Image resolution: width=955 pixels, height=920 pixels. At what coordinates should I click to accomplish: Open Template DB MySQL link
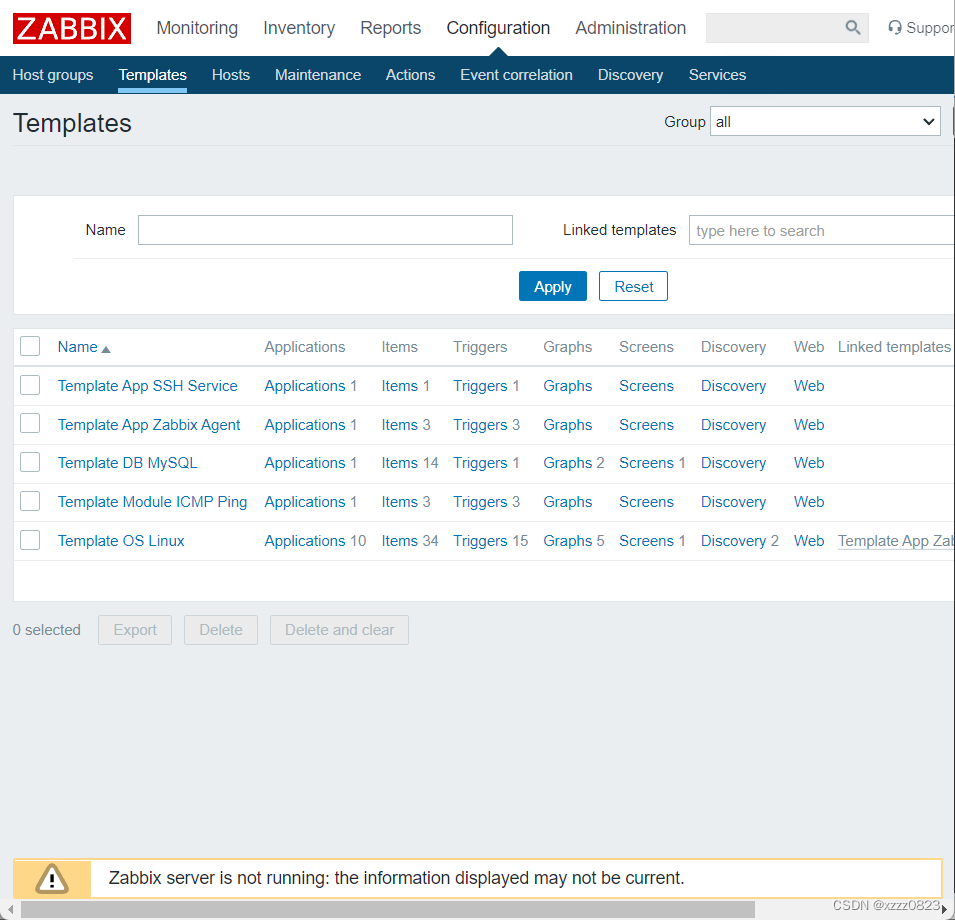point(127,463)
